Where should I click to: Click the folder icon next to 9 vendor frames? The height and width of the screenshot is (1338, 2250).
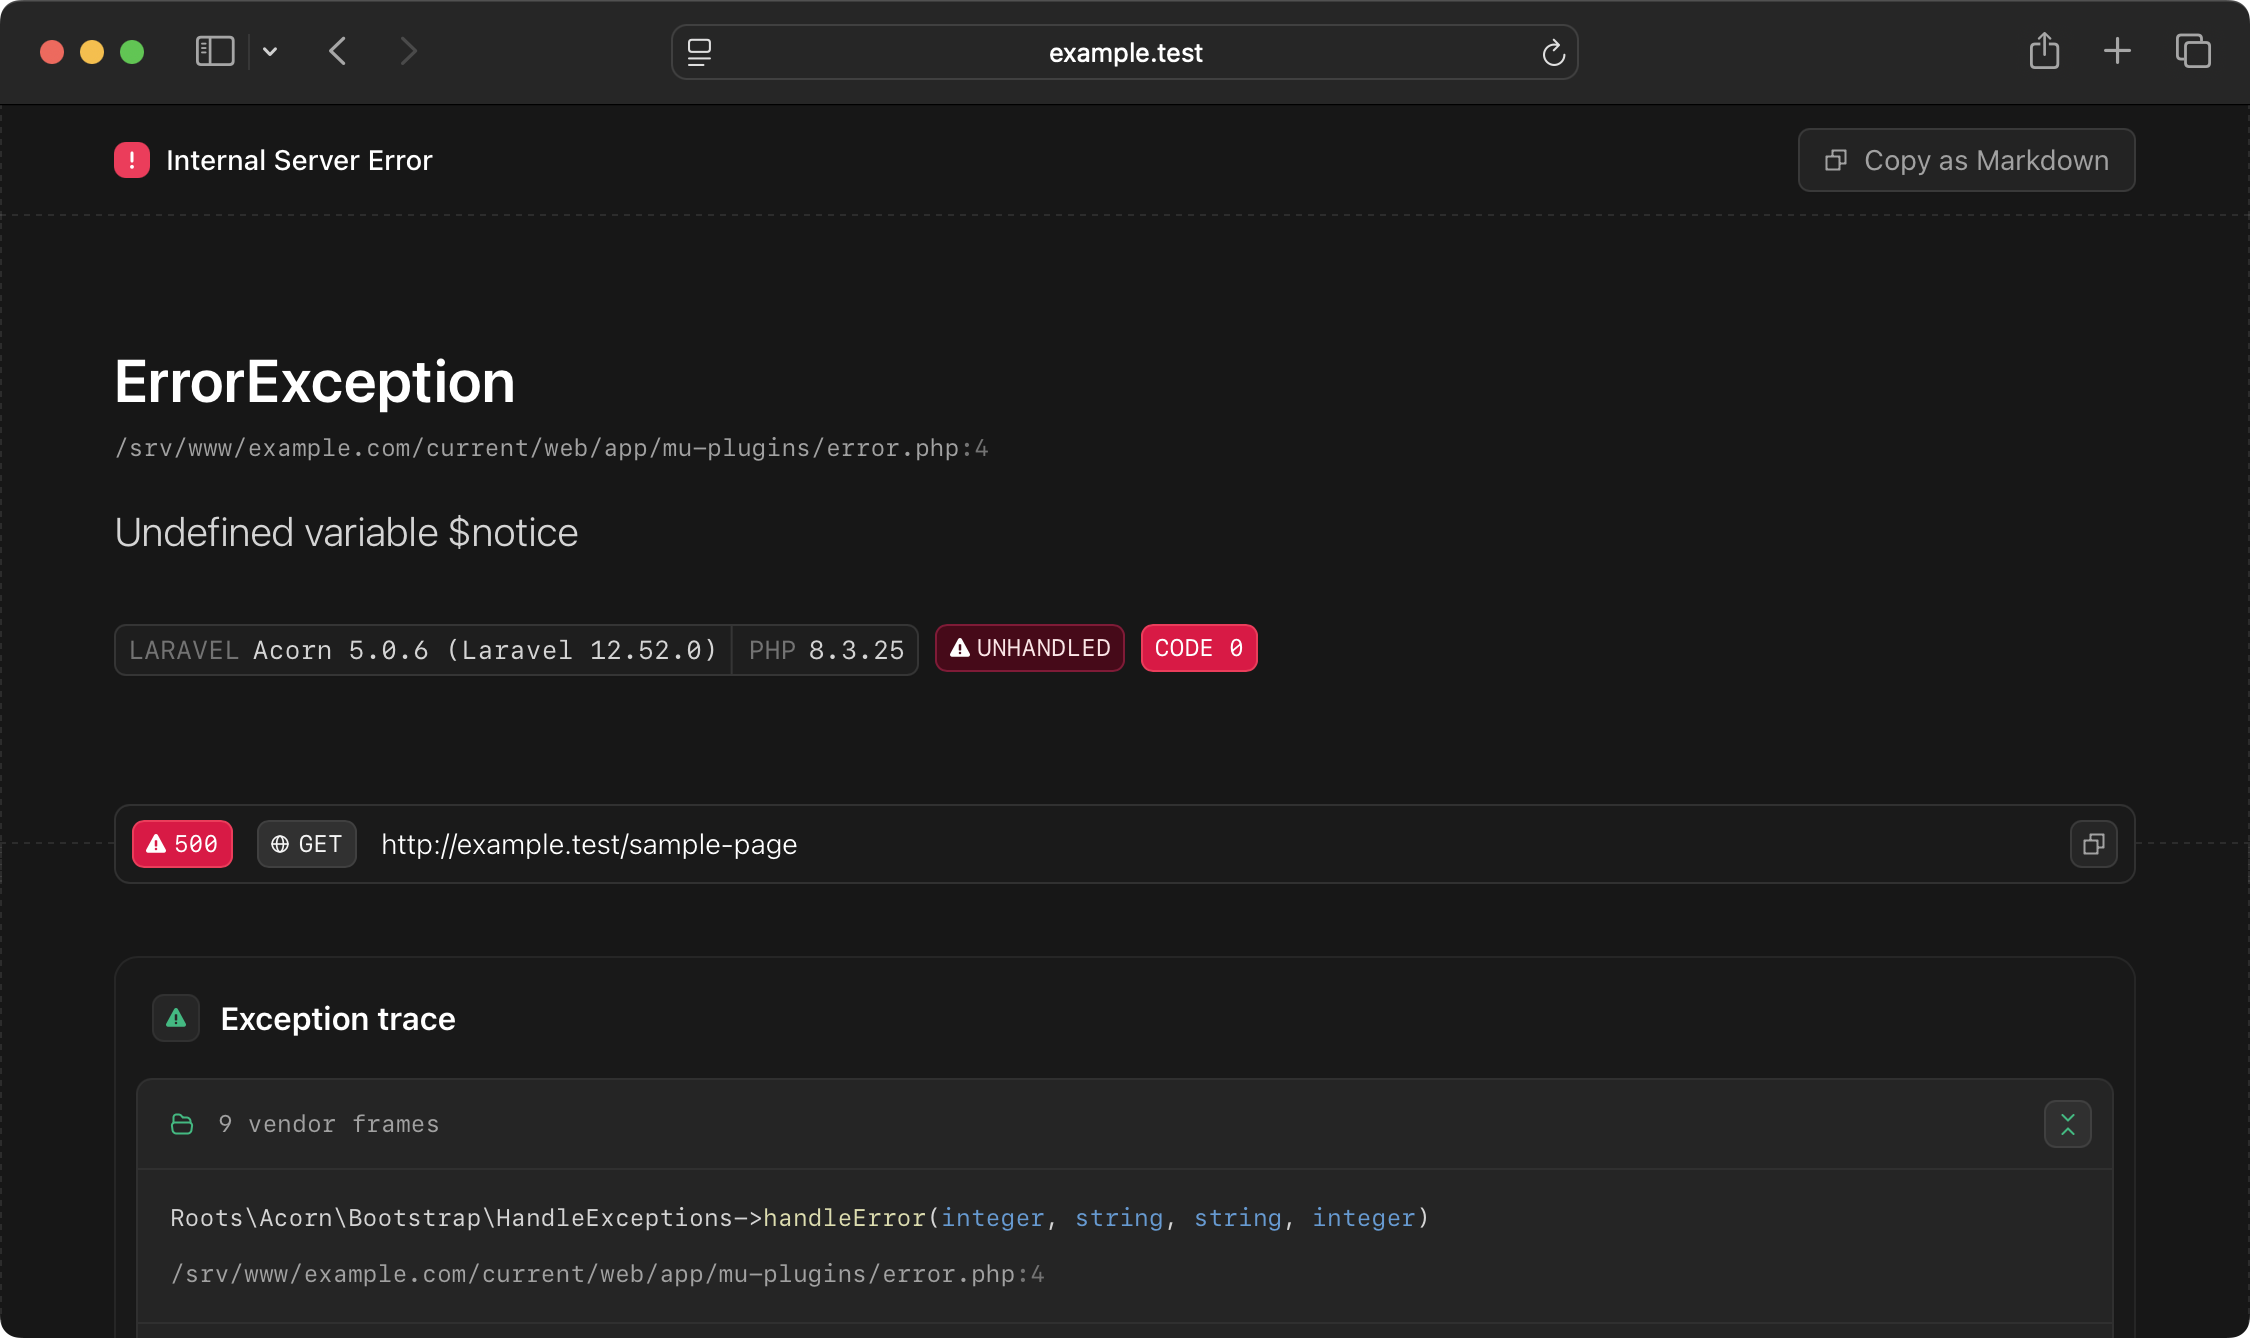pos(182,1124)
